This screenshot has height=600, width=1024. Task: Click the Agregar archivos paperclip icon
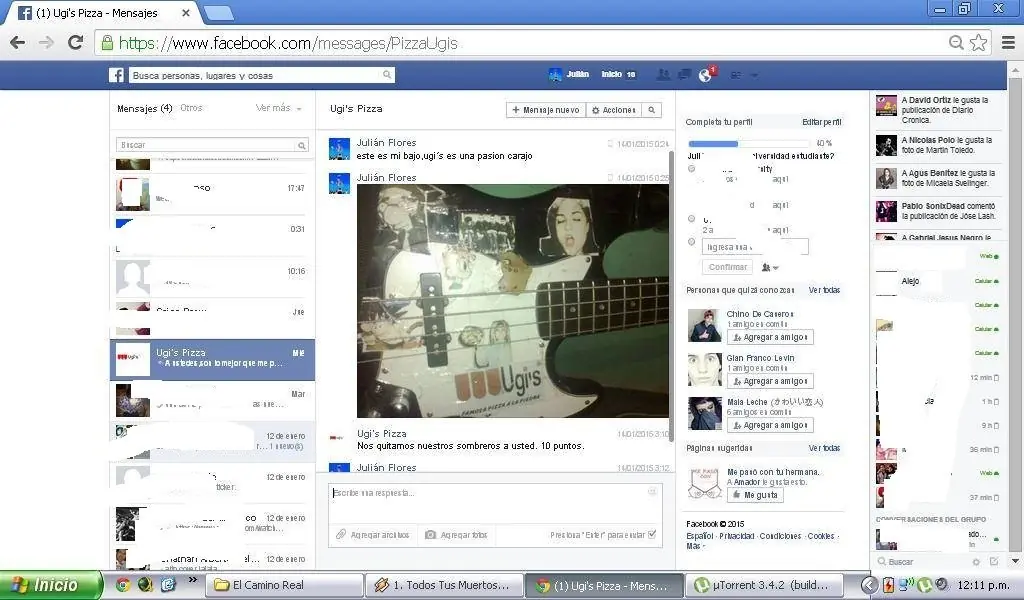341,535
